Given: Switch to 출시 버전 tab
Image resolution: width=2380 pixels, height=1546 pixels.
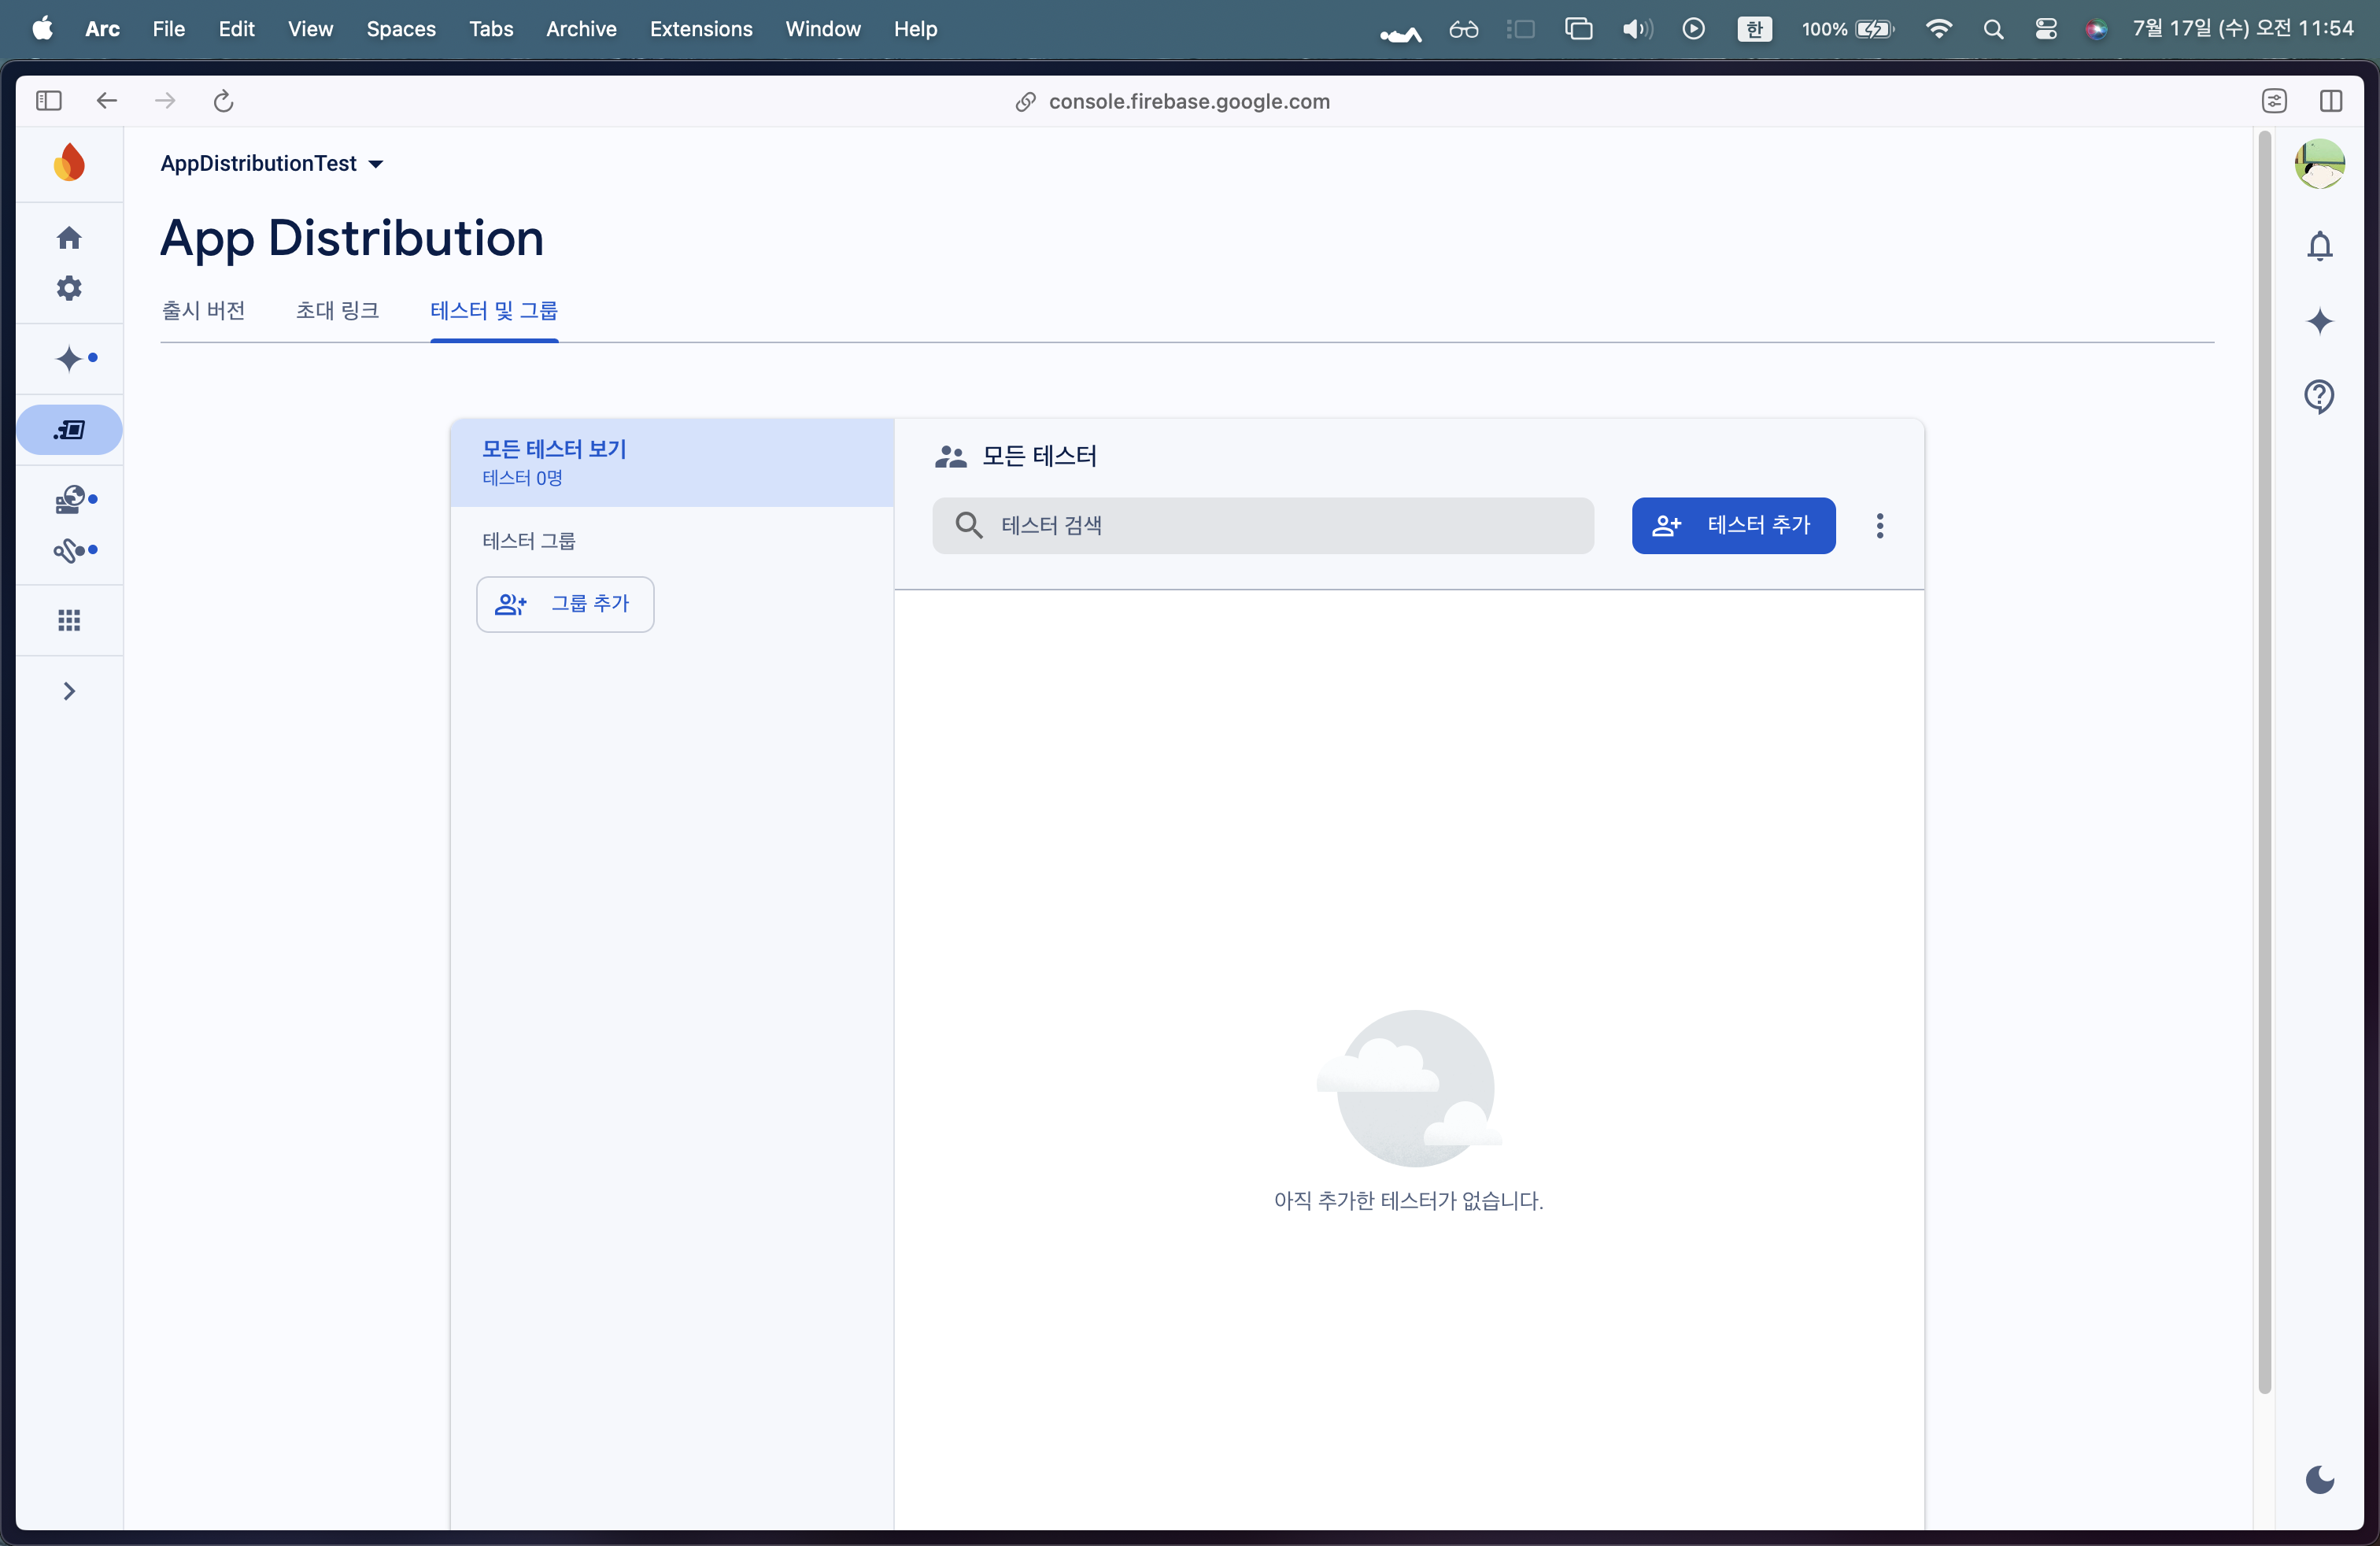Looking at the screenshot, I should [204, 311].
